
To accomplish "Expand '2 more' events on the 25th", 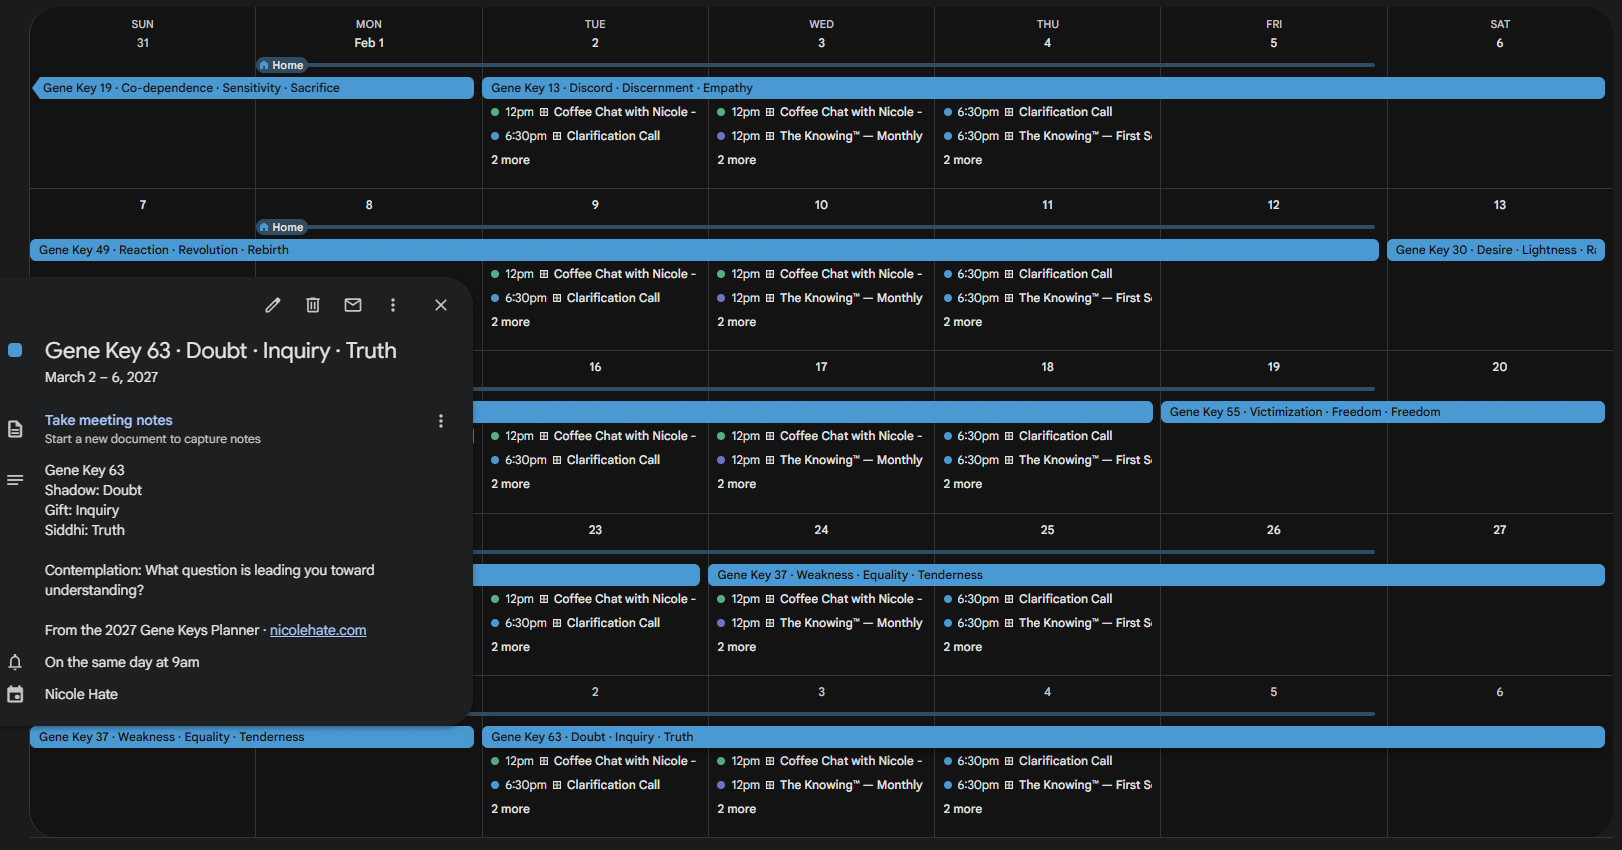I will tap(963, 647).
